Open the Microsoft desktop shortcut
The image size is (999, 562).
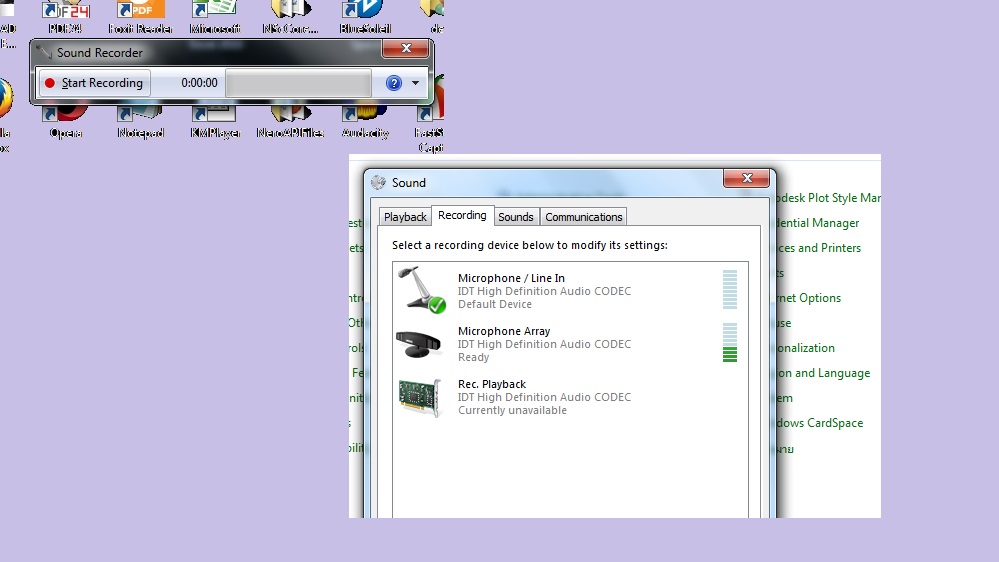pos(215,18)
